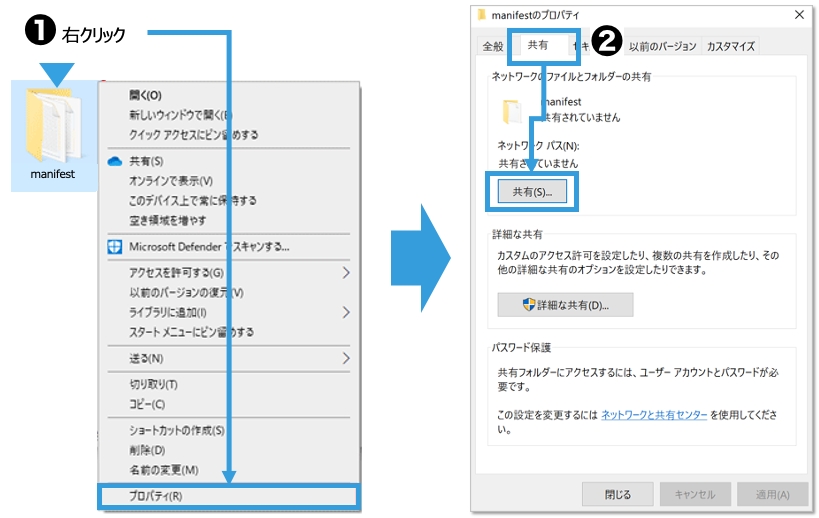This screenshot has width=819, height=518.
Task: Click the folder icon in properties title bar
Action: click(481, 15)
